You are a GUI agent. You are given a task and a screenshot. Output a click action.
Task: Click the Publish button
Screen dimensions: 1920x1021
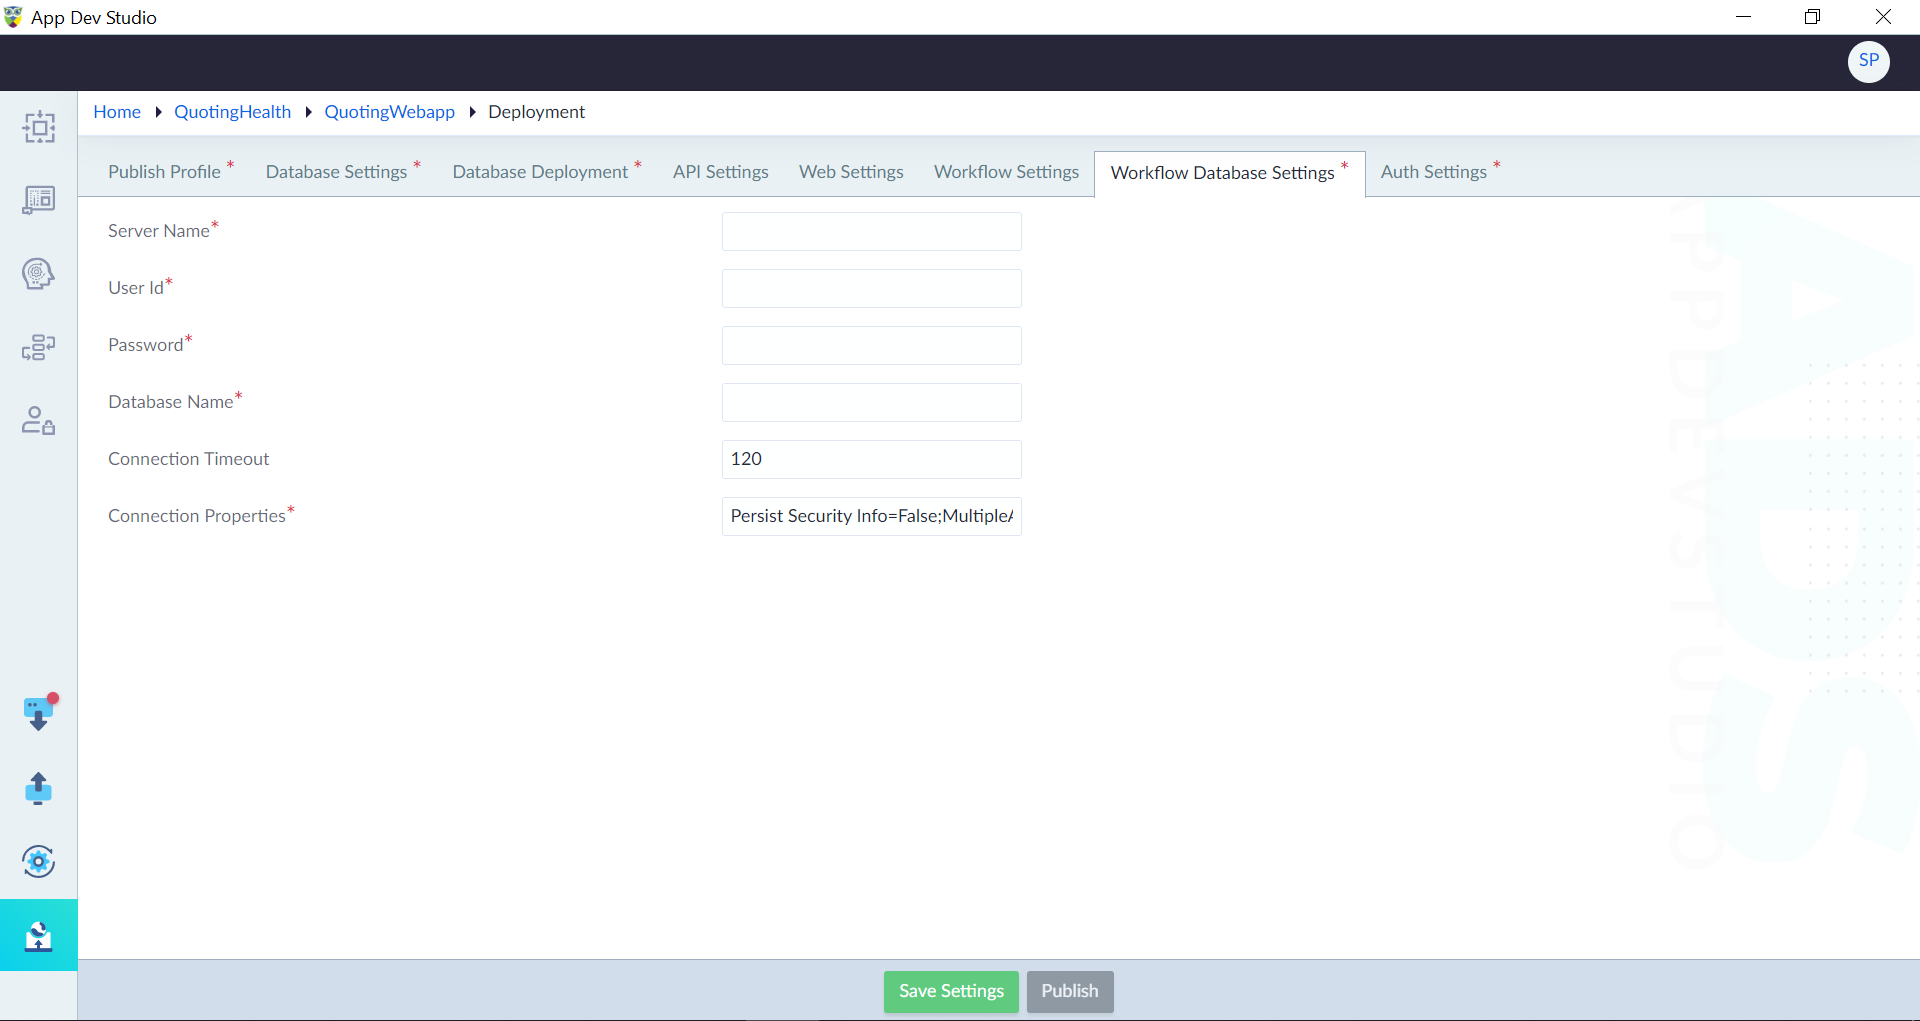tap(1069, 991)
